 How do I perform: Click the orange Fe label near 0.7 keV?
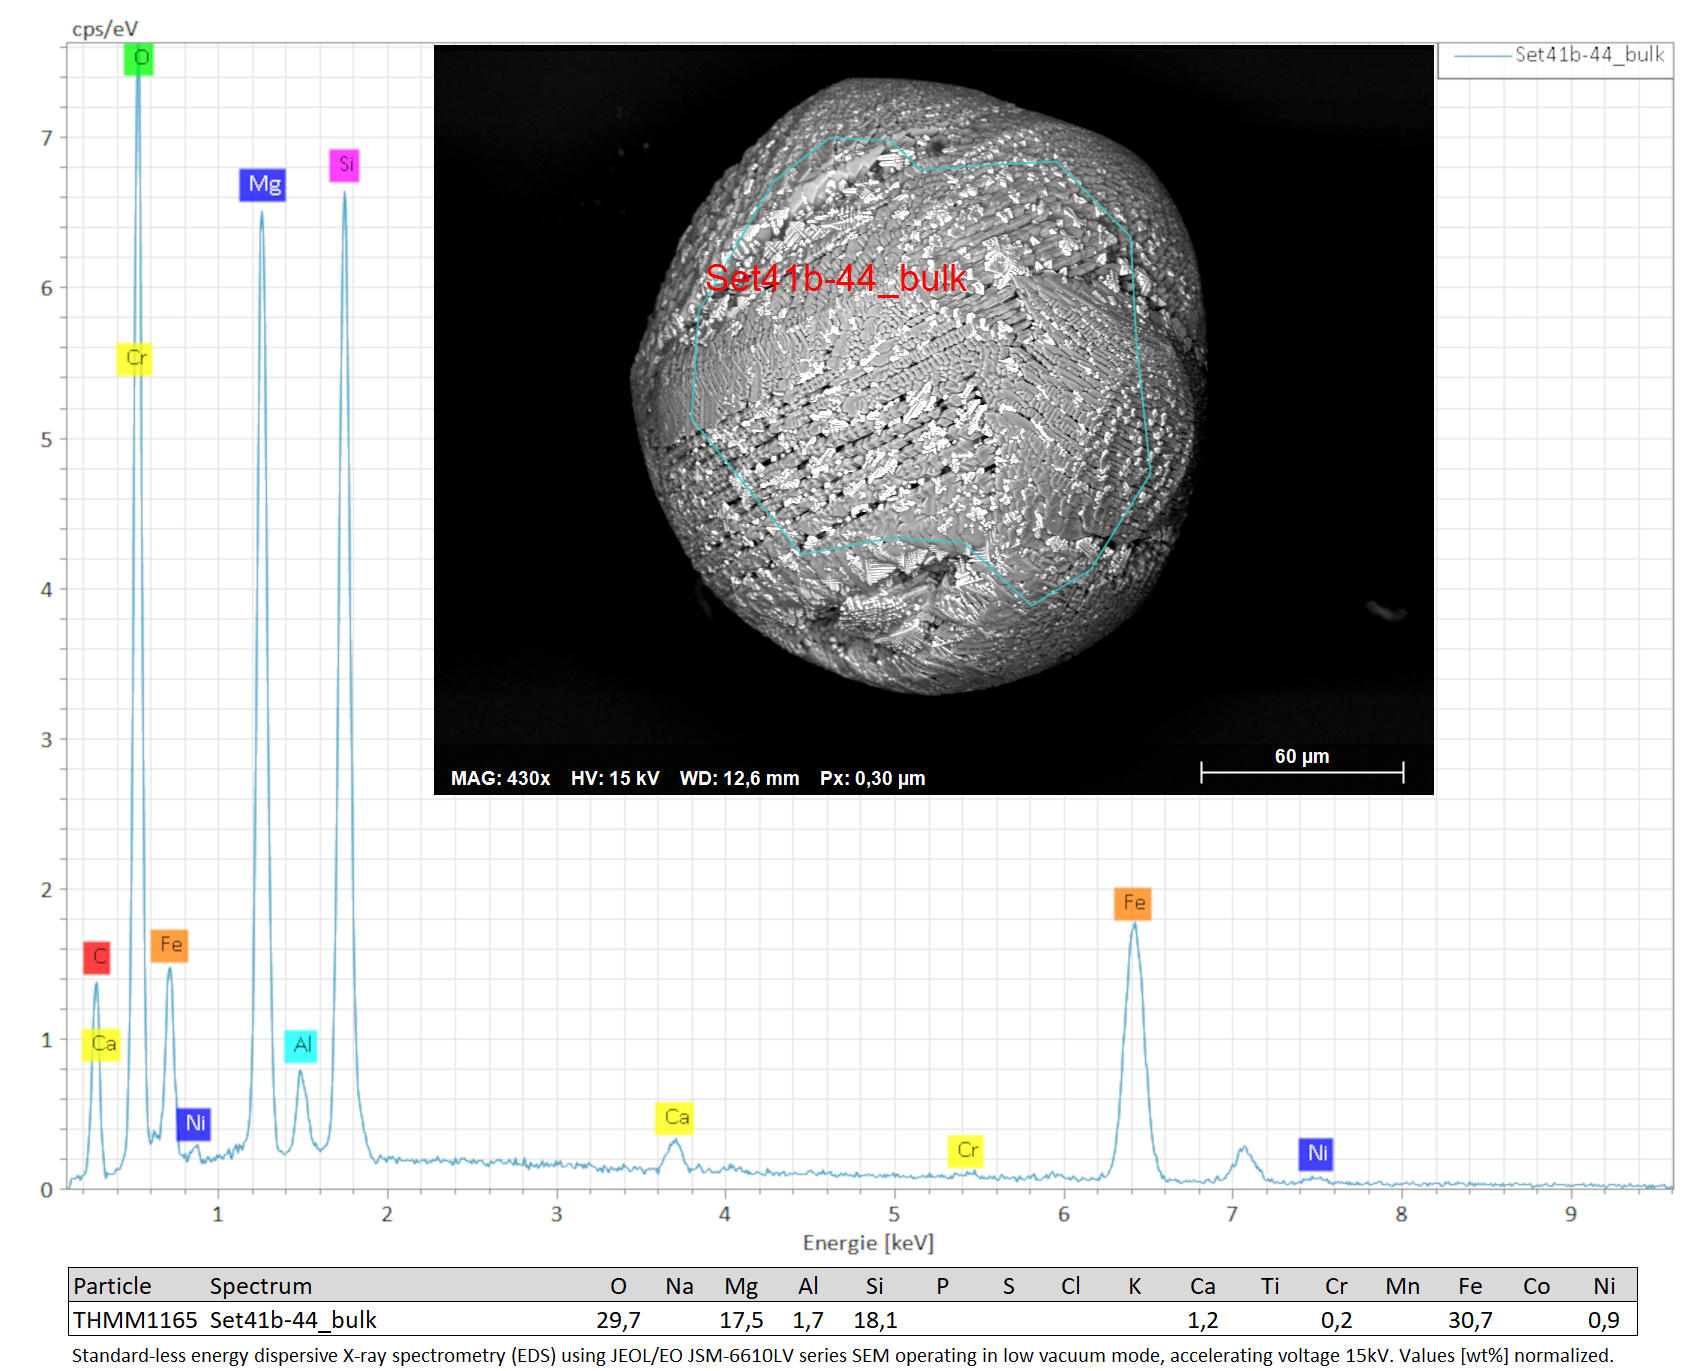[170, 945]
